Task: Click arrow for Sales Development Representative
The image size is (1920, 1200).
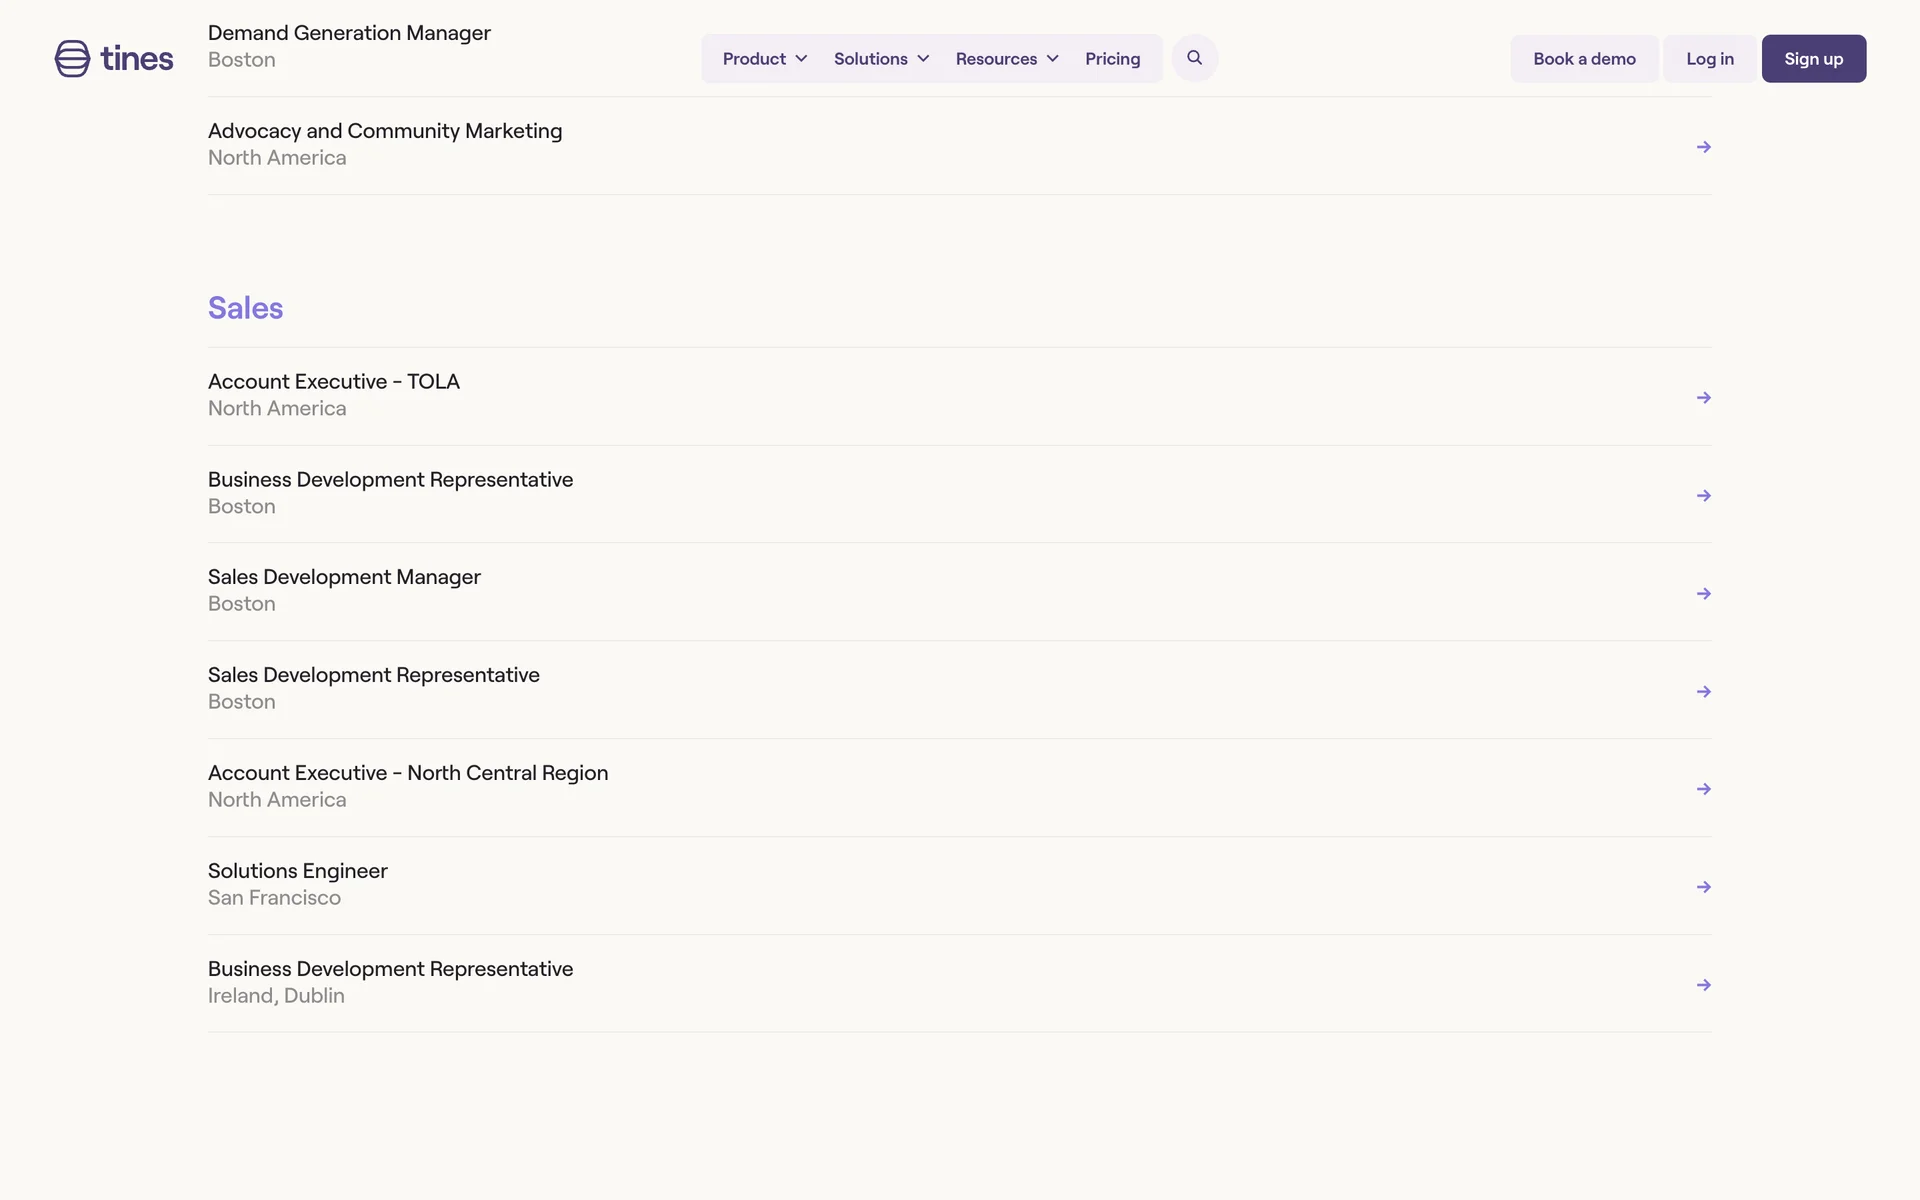Action: pos(1703,692)
